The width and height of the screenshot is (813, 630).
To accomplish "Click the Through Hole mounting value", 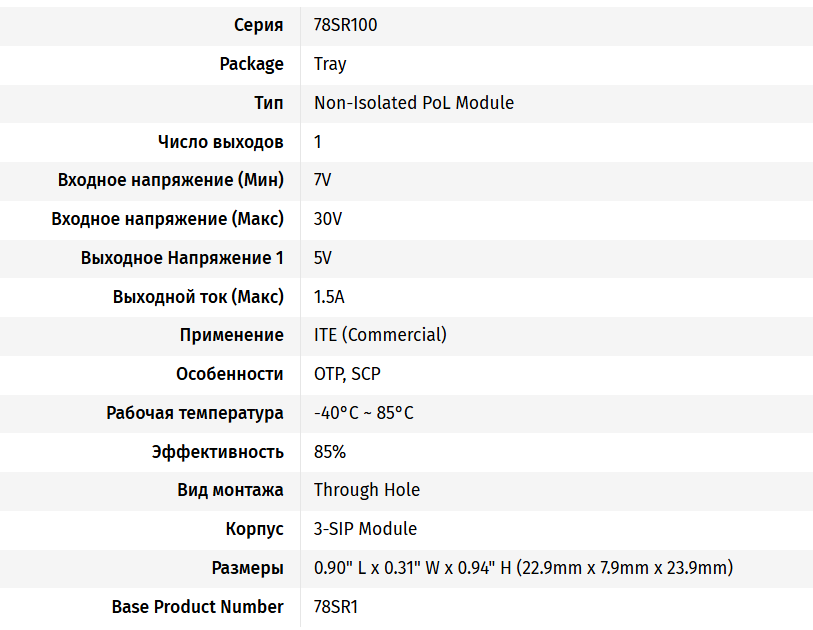I will point(367,490).
